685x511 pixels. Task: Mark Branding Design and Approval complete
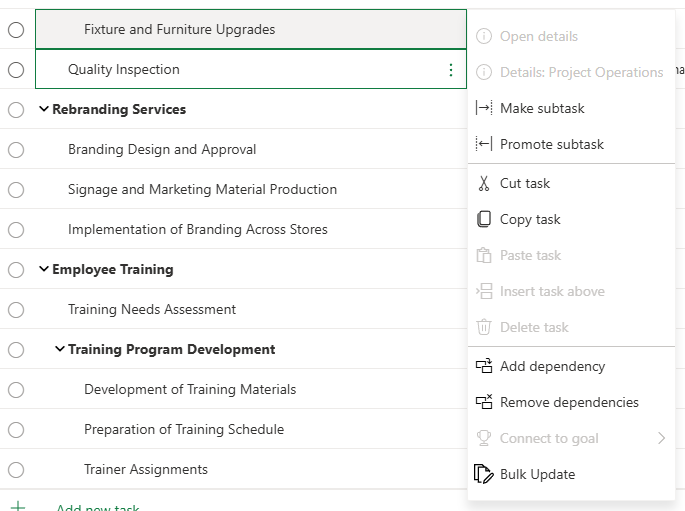16,150
